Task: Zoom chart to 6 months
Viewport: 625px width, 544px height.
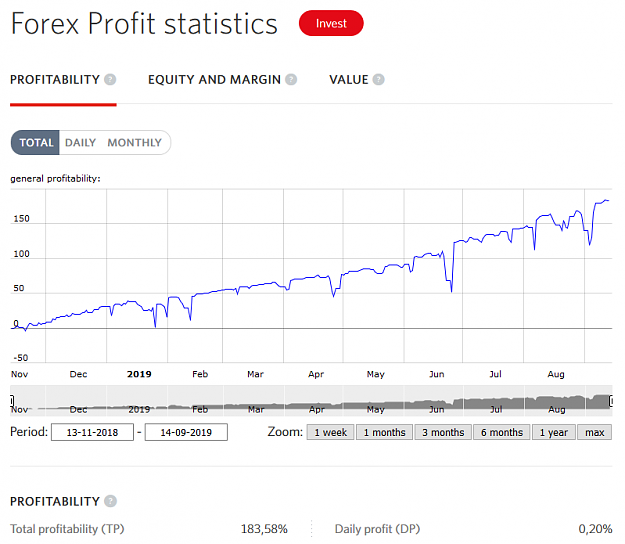Action: click(x=502, y=432)
